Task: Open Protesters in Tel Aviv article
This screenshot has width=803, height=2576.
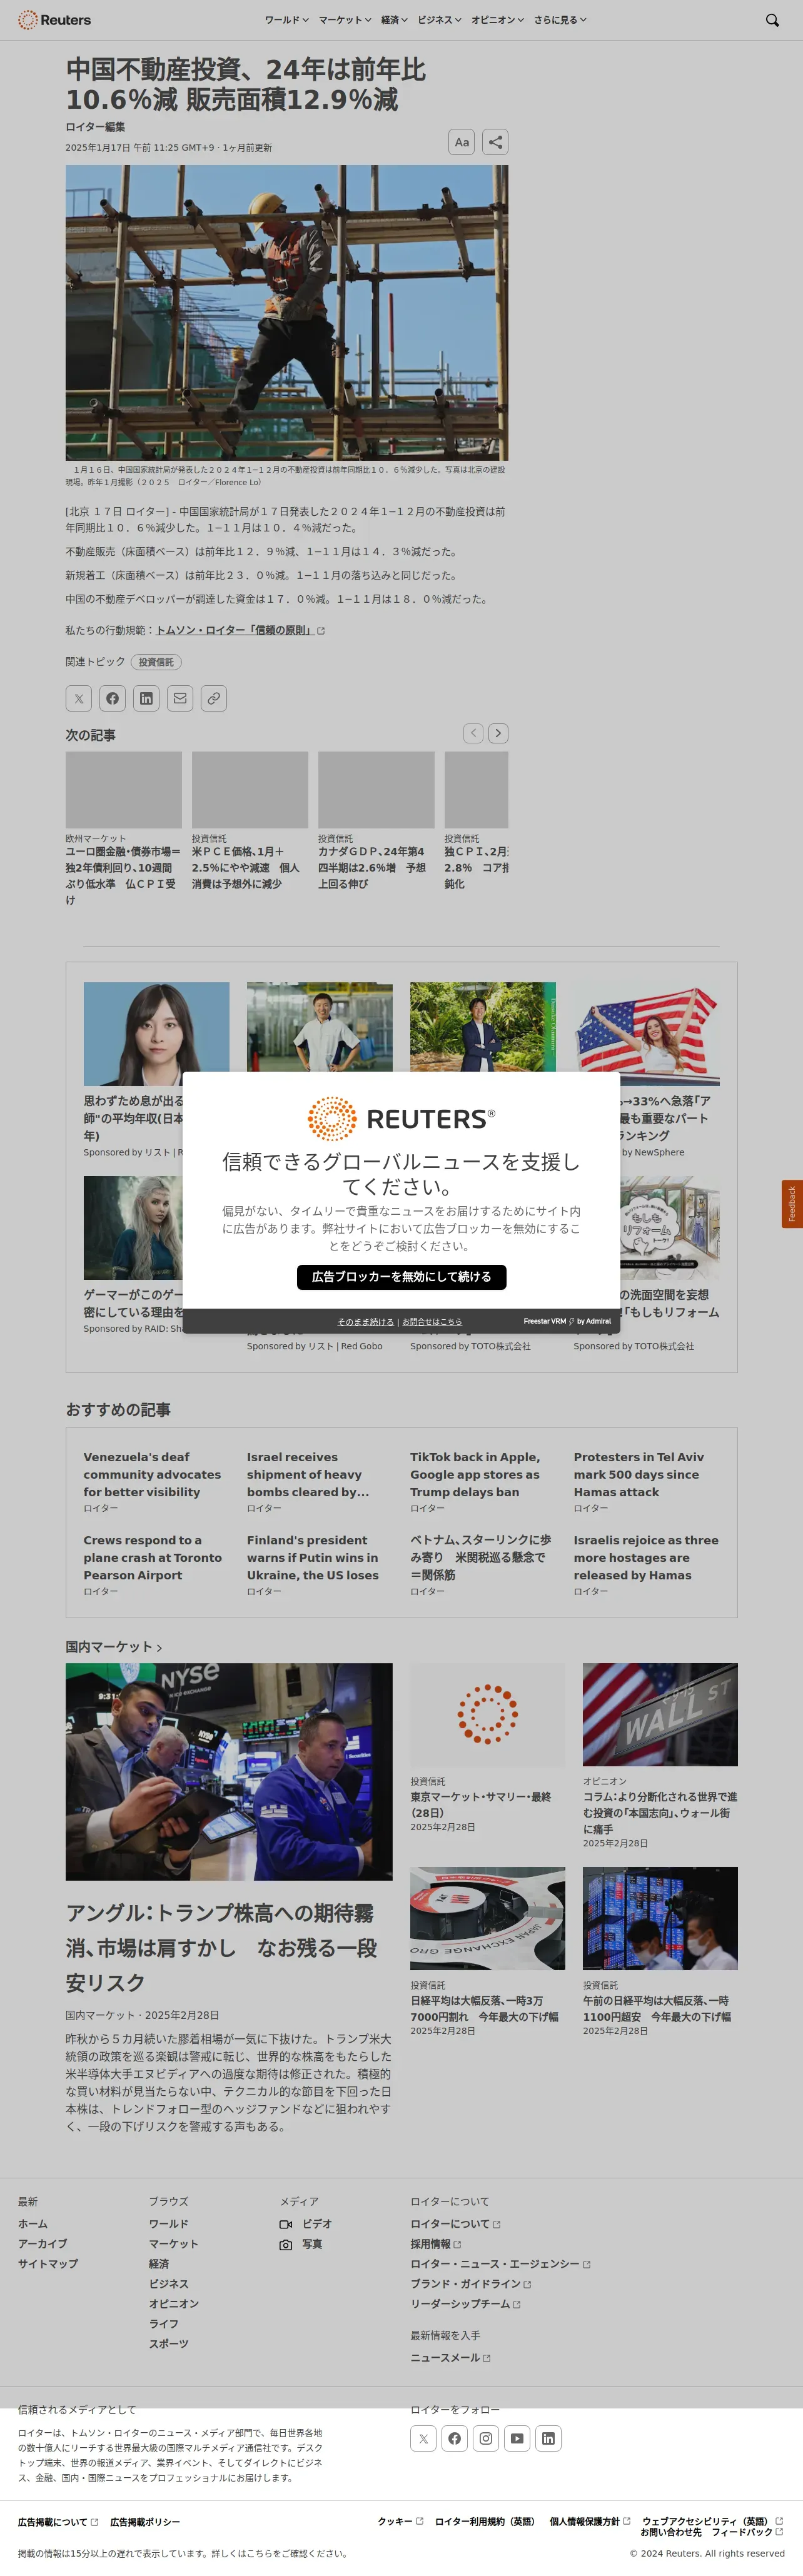Action: pyautogui.click(x=639, y=1474)
